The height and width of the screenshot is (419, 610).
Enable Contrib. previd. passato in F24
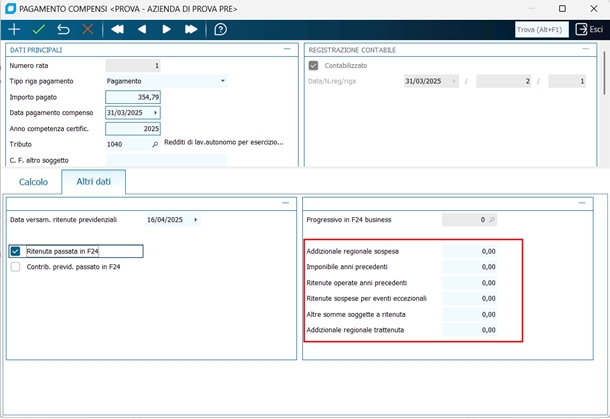click(x=15, y=267)
